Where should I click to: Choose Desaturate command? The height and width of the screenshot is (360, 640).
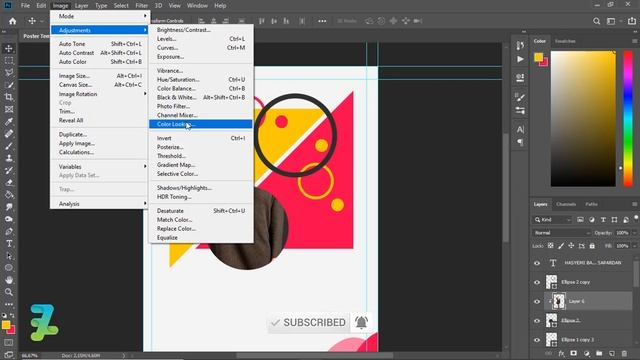201,211
